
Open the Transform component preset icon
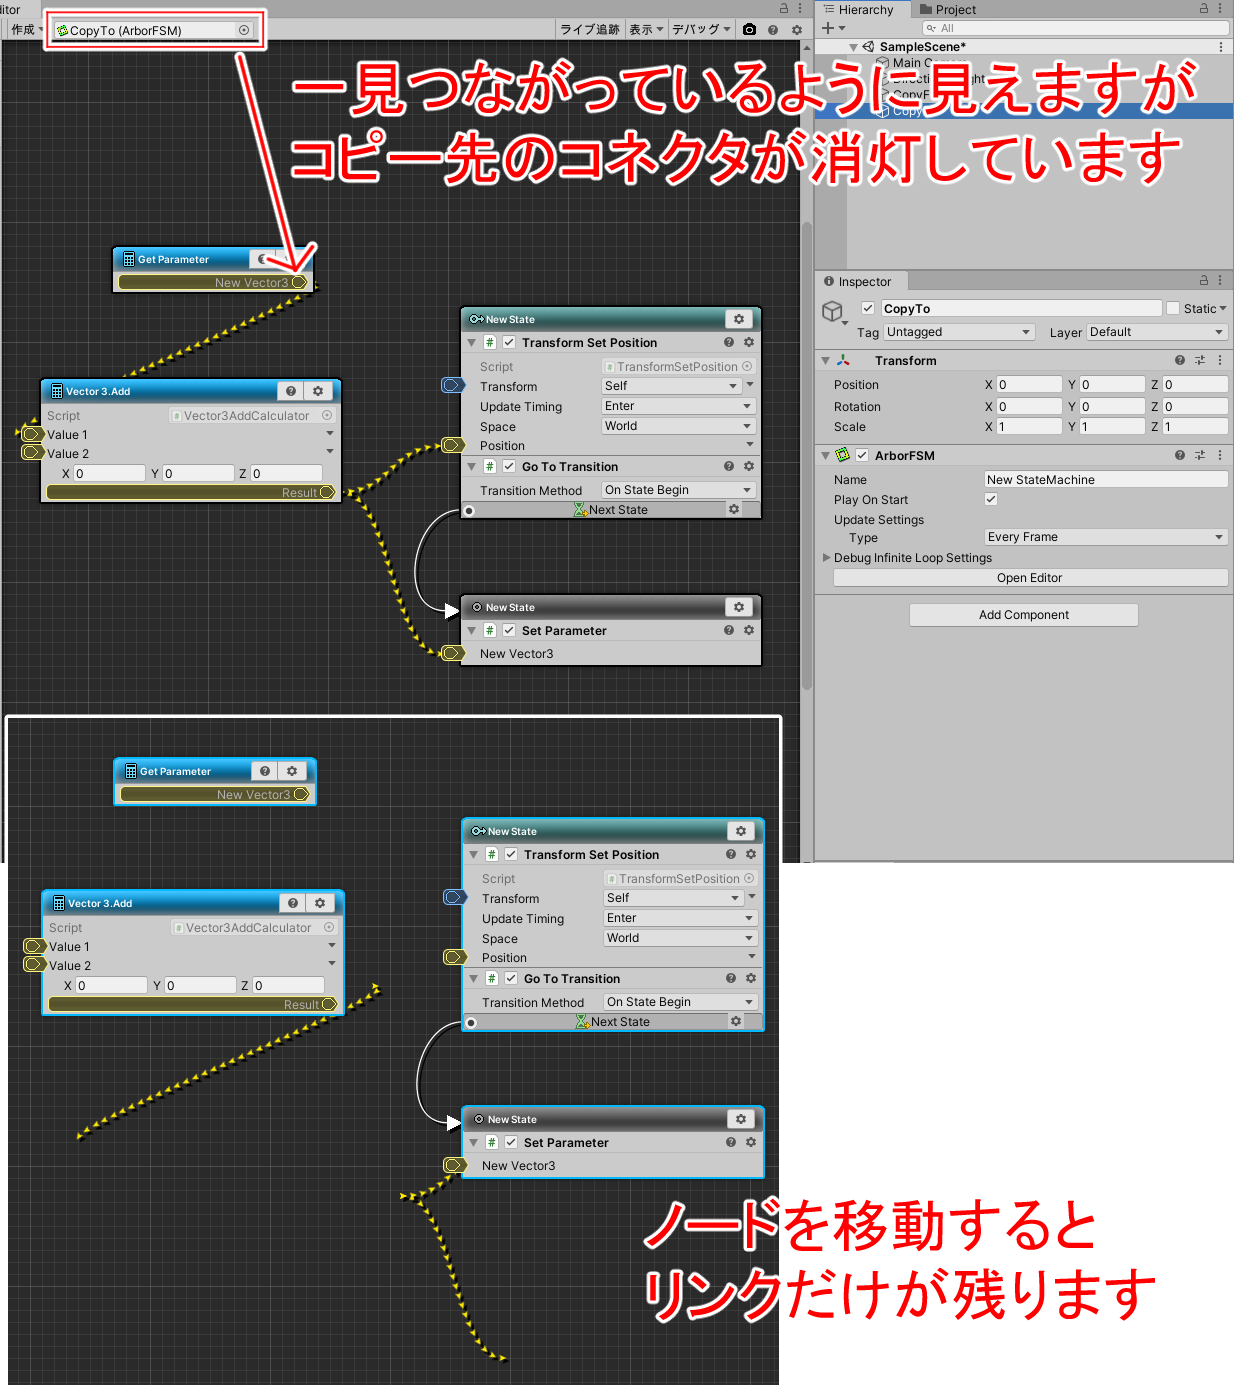[x=1200, y=360]
